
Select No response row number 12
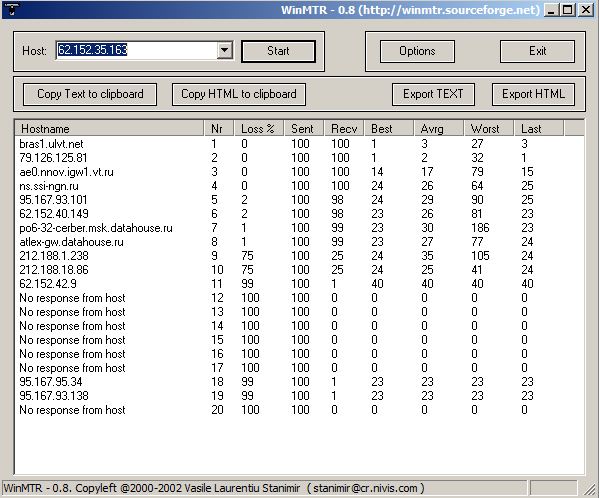(300, 298)
